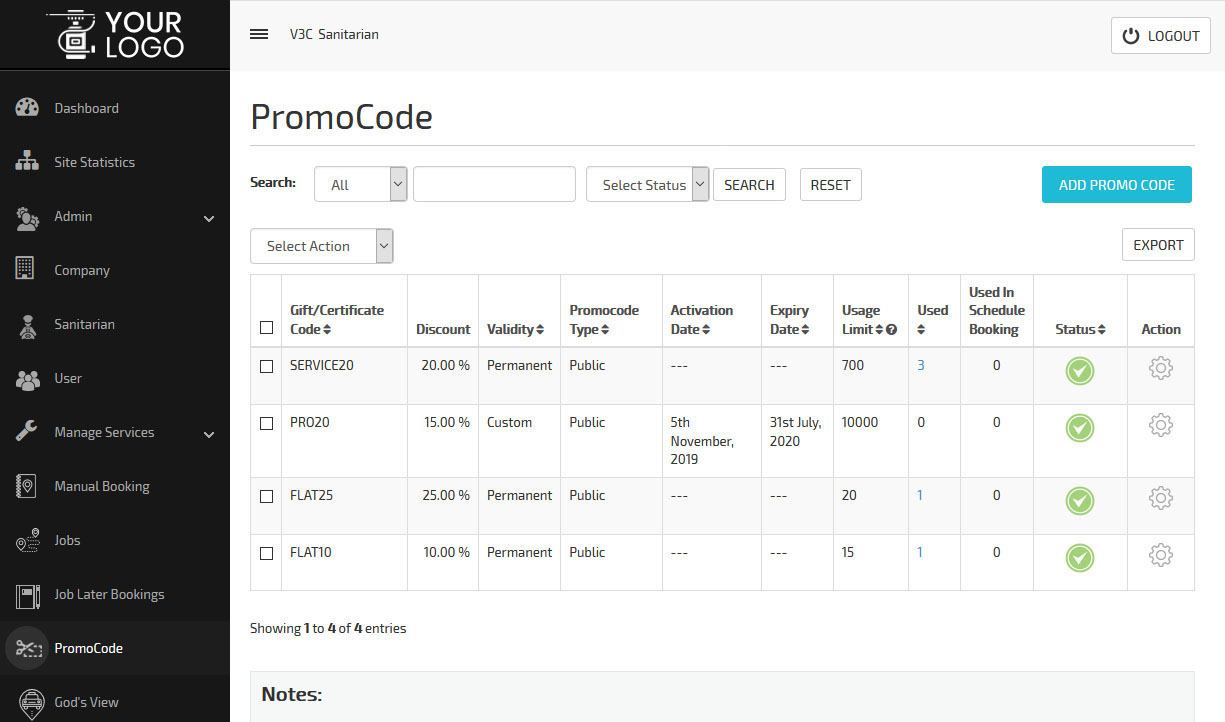The width and height of the screenshot is (1225, 722).
Task: Click the Dashboard gauge icon
Action: click(27, 108)
